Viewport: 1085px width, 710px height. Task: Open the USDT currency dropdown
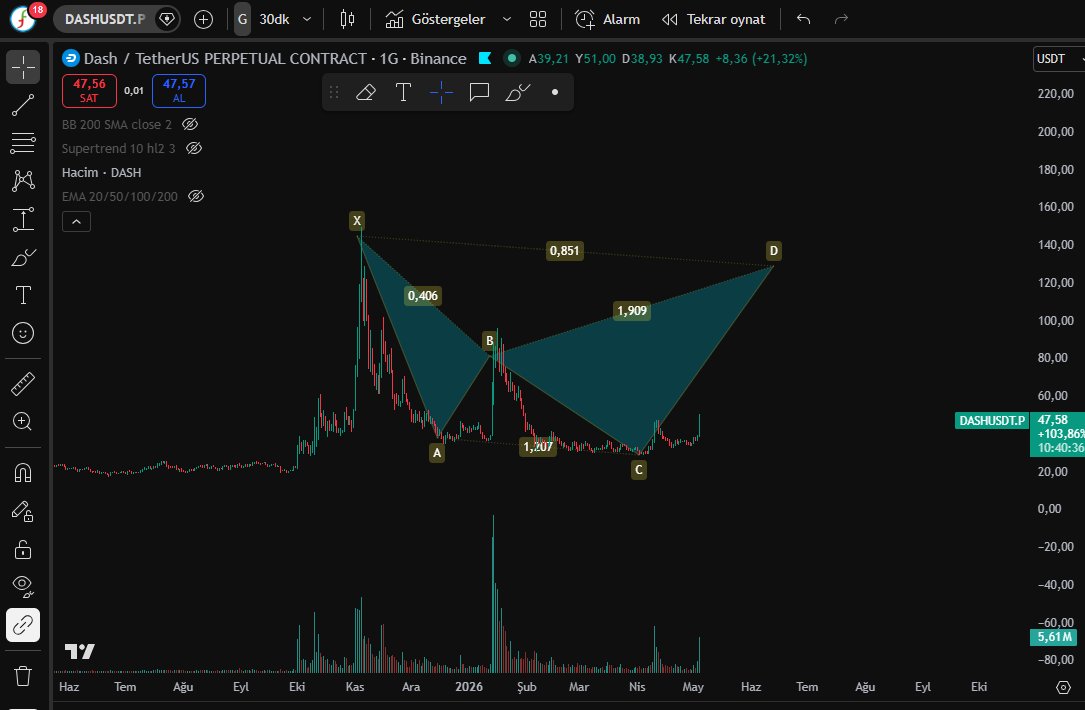[1059, 59]
